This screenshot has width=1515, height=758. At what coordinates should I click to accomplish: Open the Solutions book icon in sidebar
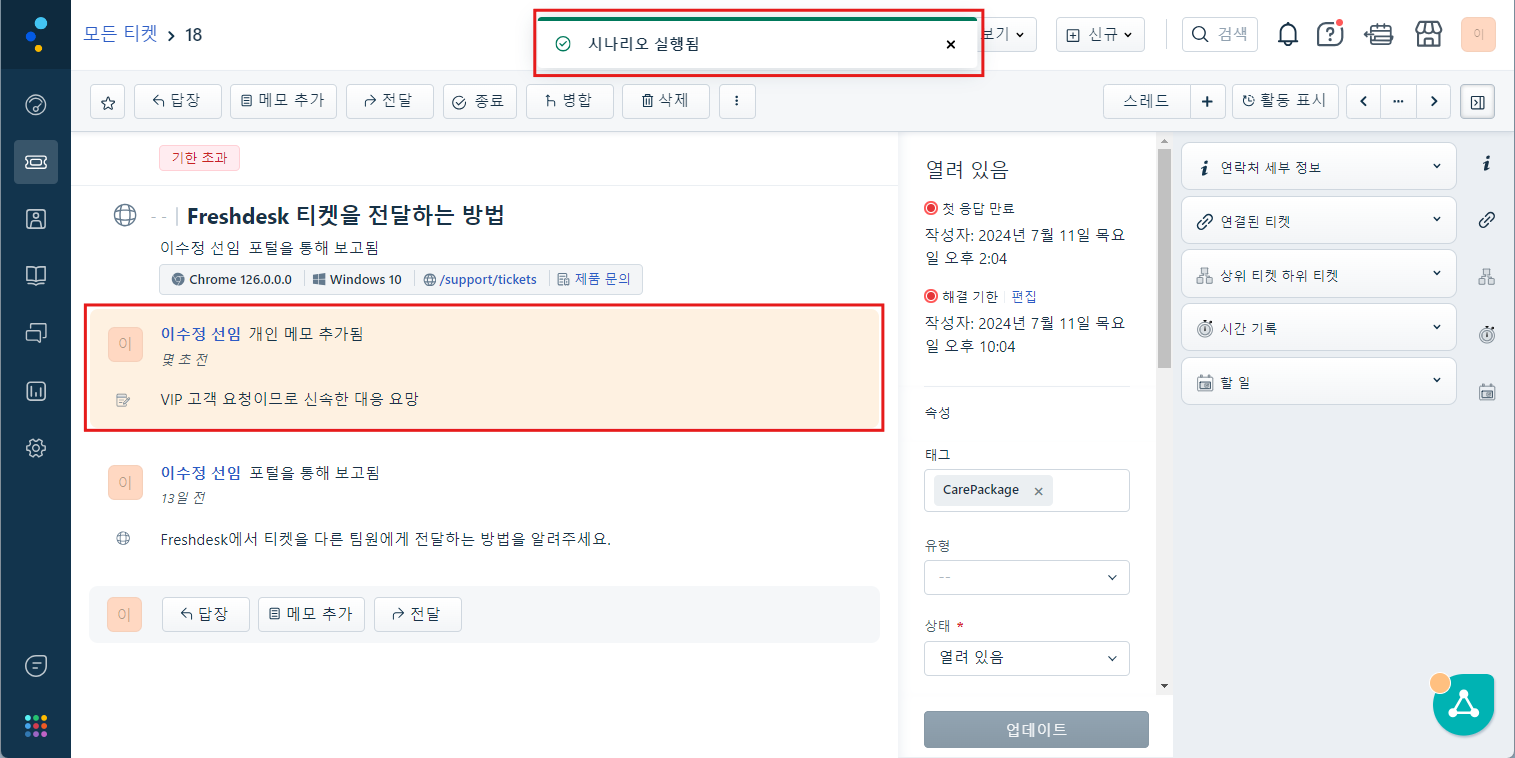point(36,276)
